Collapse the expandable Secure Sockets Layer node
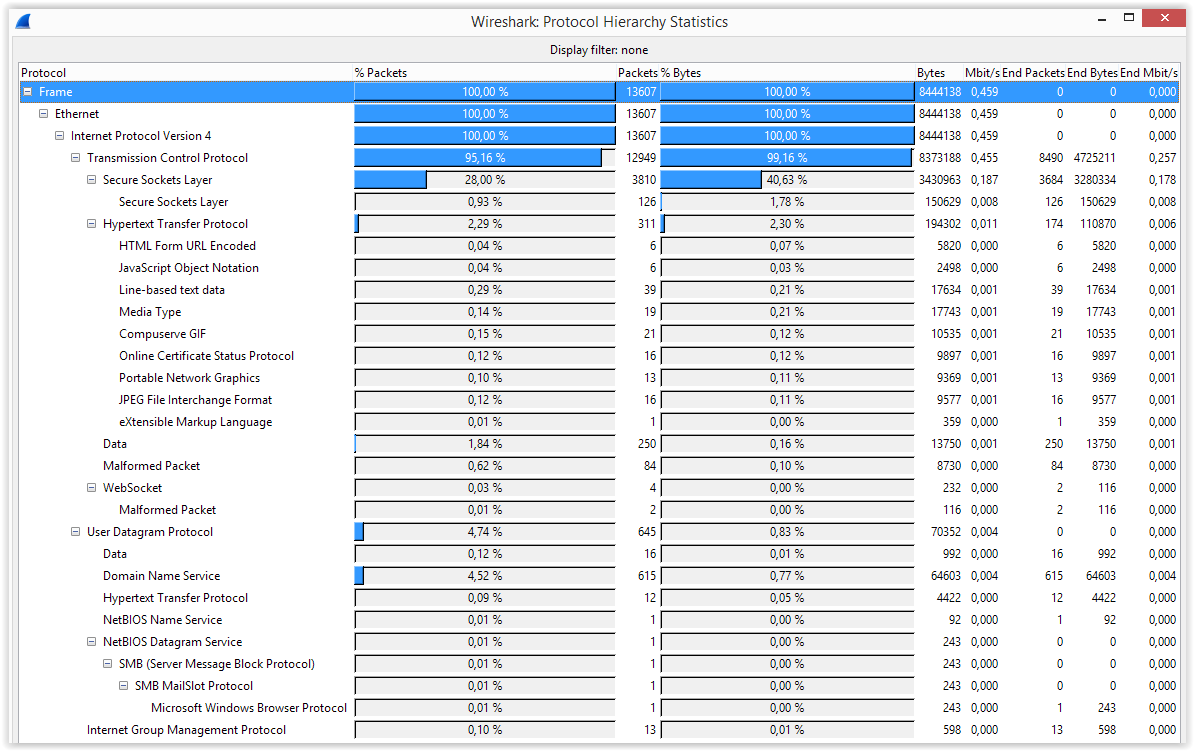Viewport: 1194px width, 751px height. coord(91,180)
